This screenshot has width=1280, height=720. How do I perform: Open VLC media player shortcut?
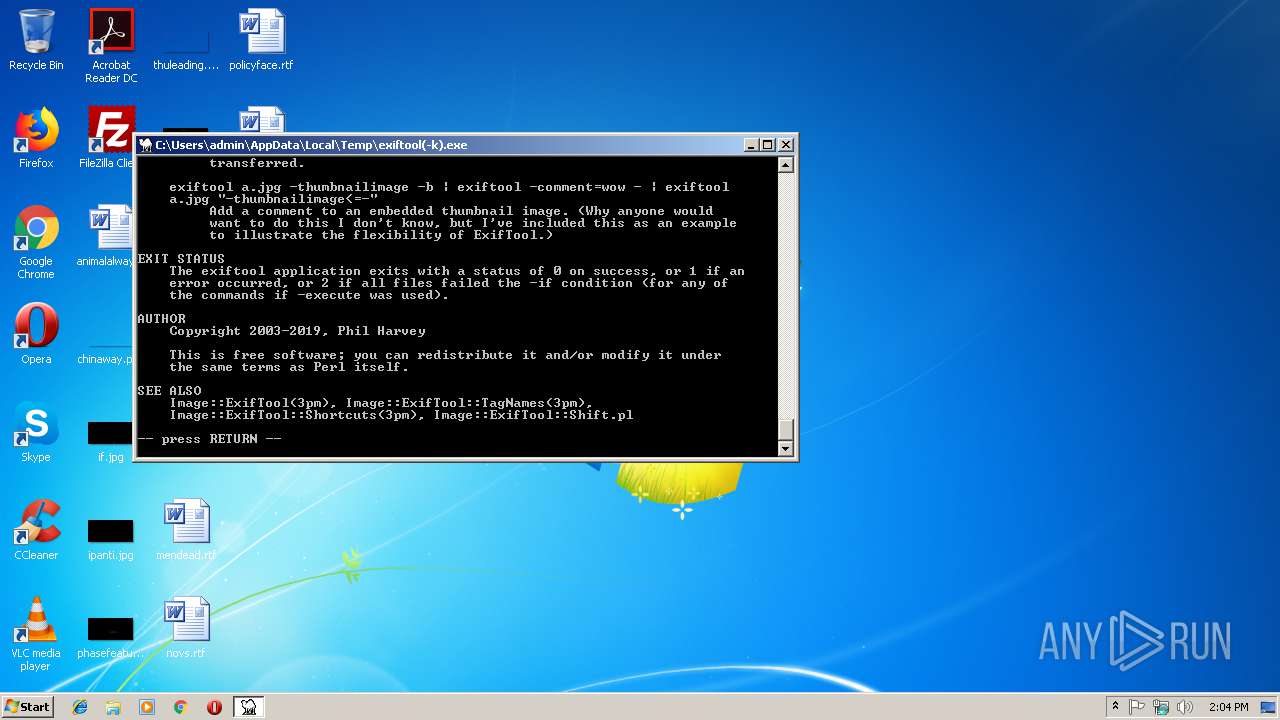(36, 634)
